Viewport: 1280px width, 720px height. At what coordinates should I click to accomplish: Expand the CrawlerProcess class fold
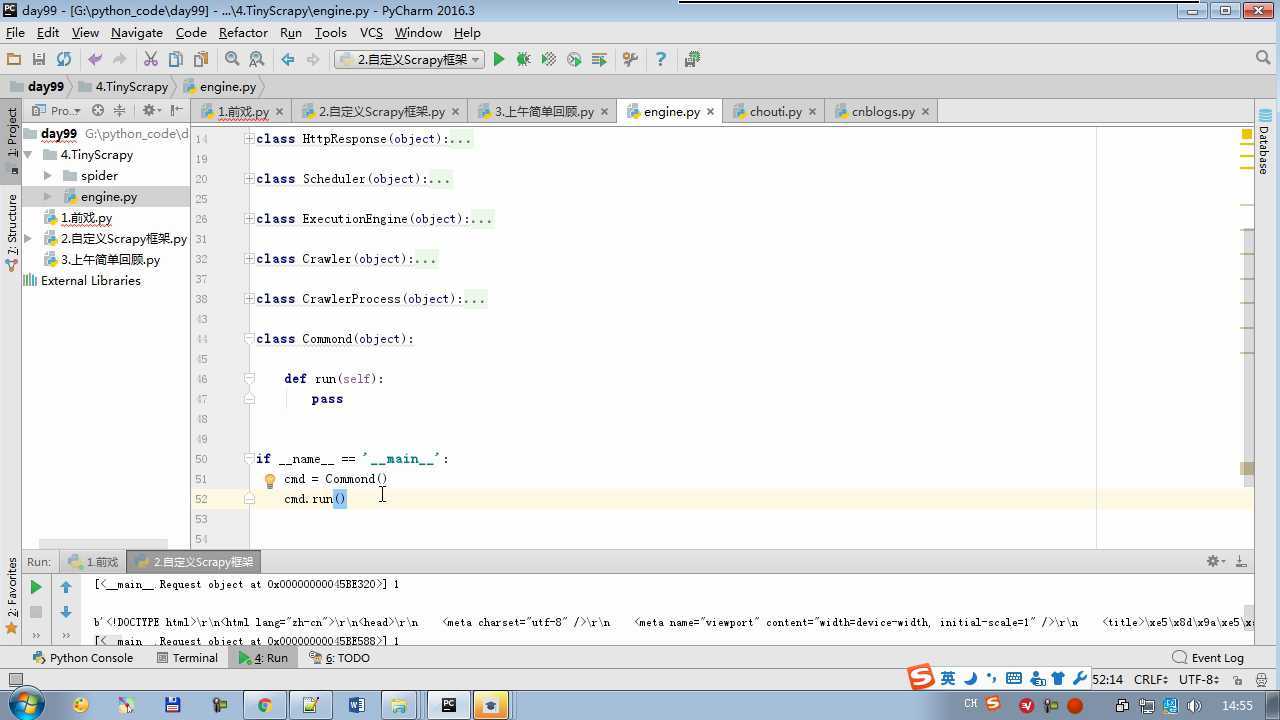pyautogui.click(x=249, y=299)
